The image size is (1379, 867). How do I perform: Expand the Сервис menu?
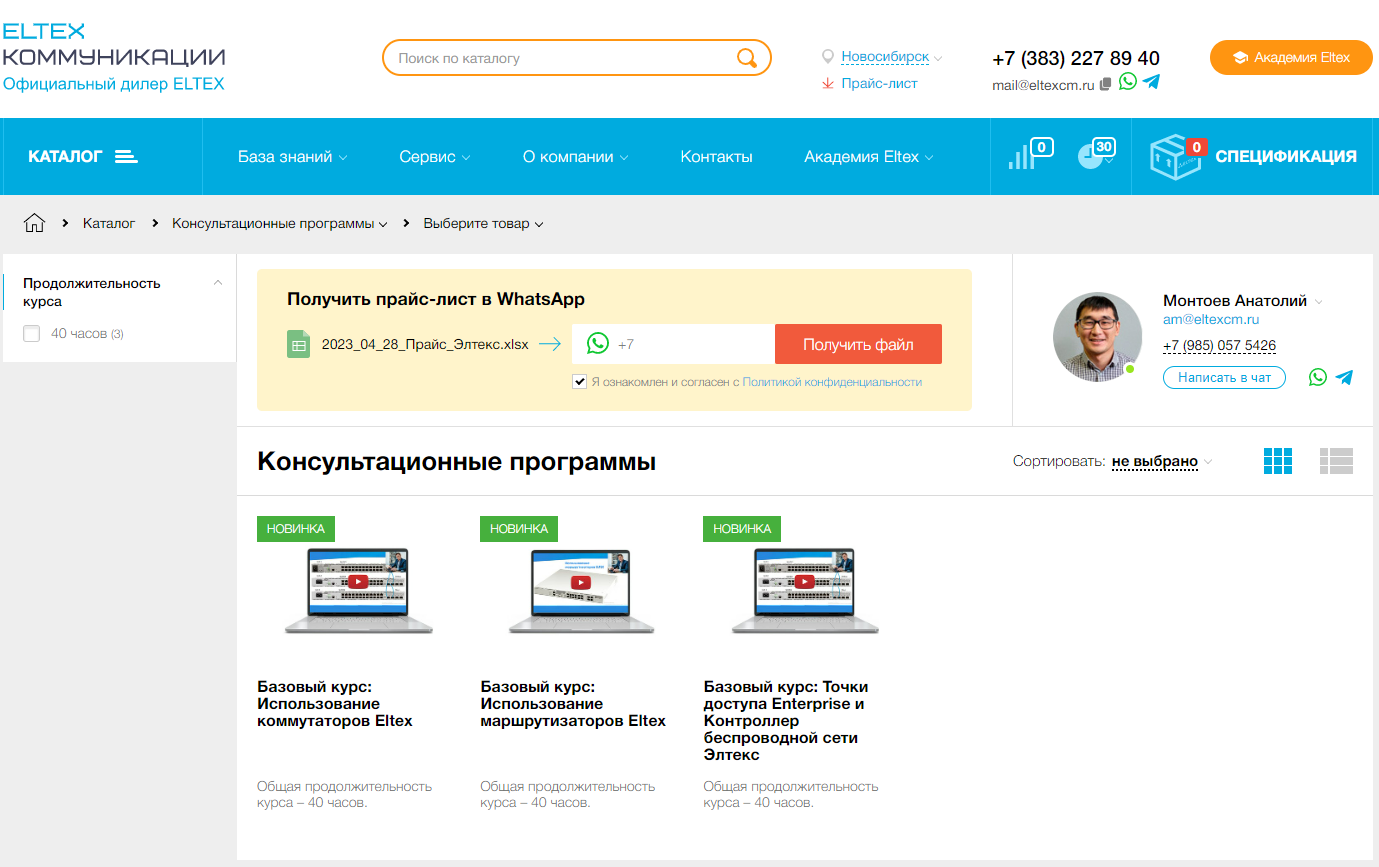pyautogui.click(x=435, y=157)
